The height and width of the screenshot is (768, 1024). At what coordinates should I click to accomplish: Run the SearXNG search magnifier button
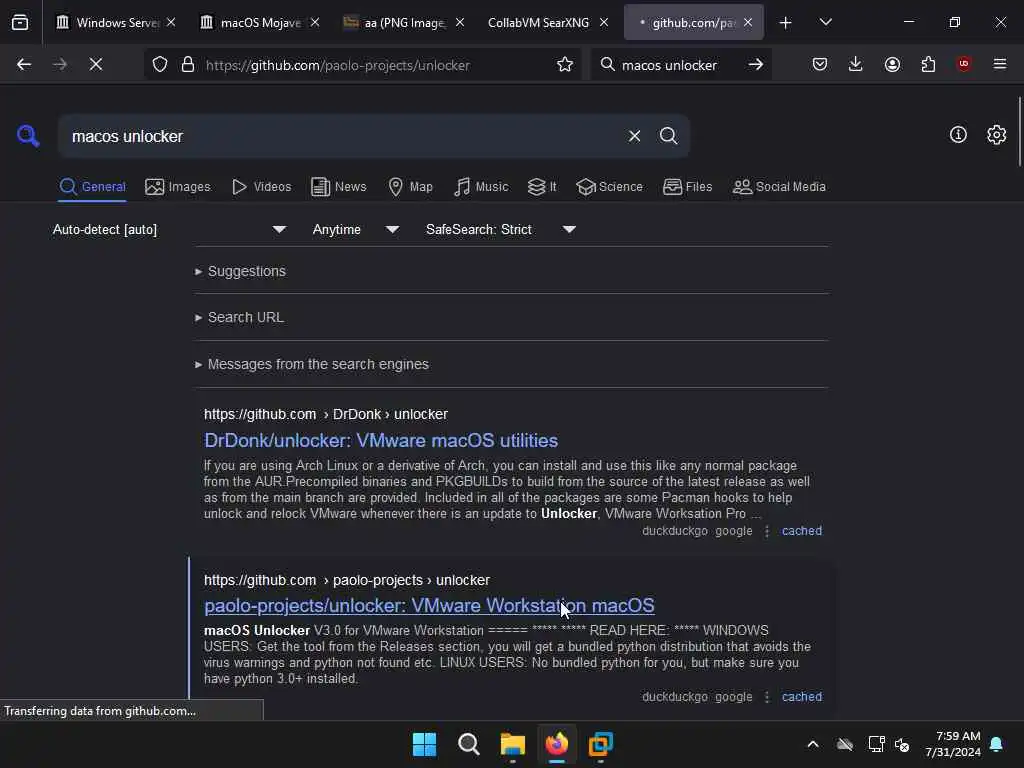click(668, 136)
